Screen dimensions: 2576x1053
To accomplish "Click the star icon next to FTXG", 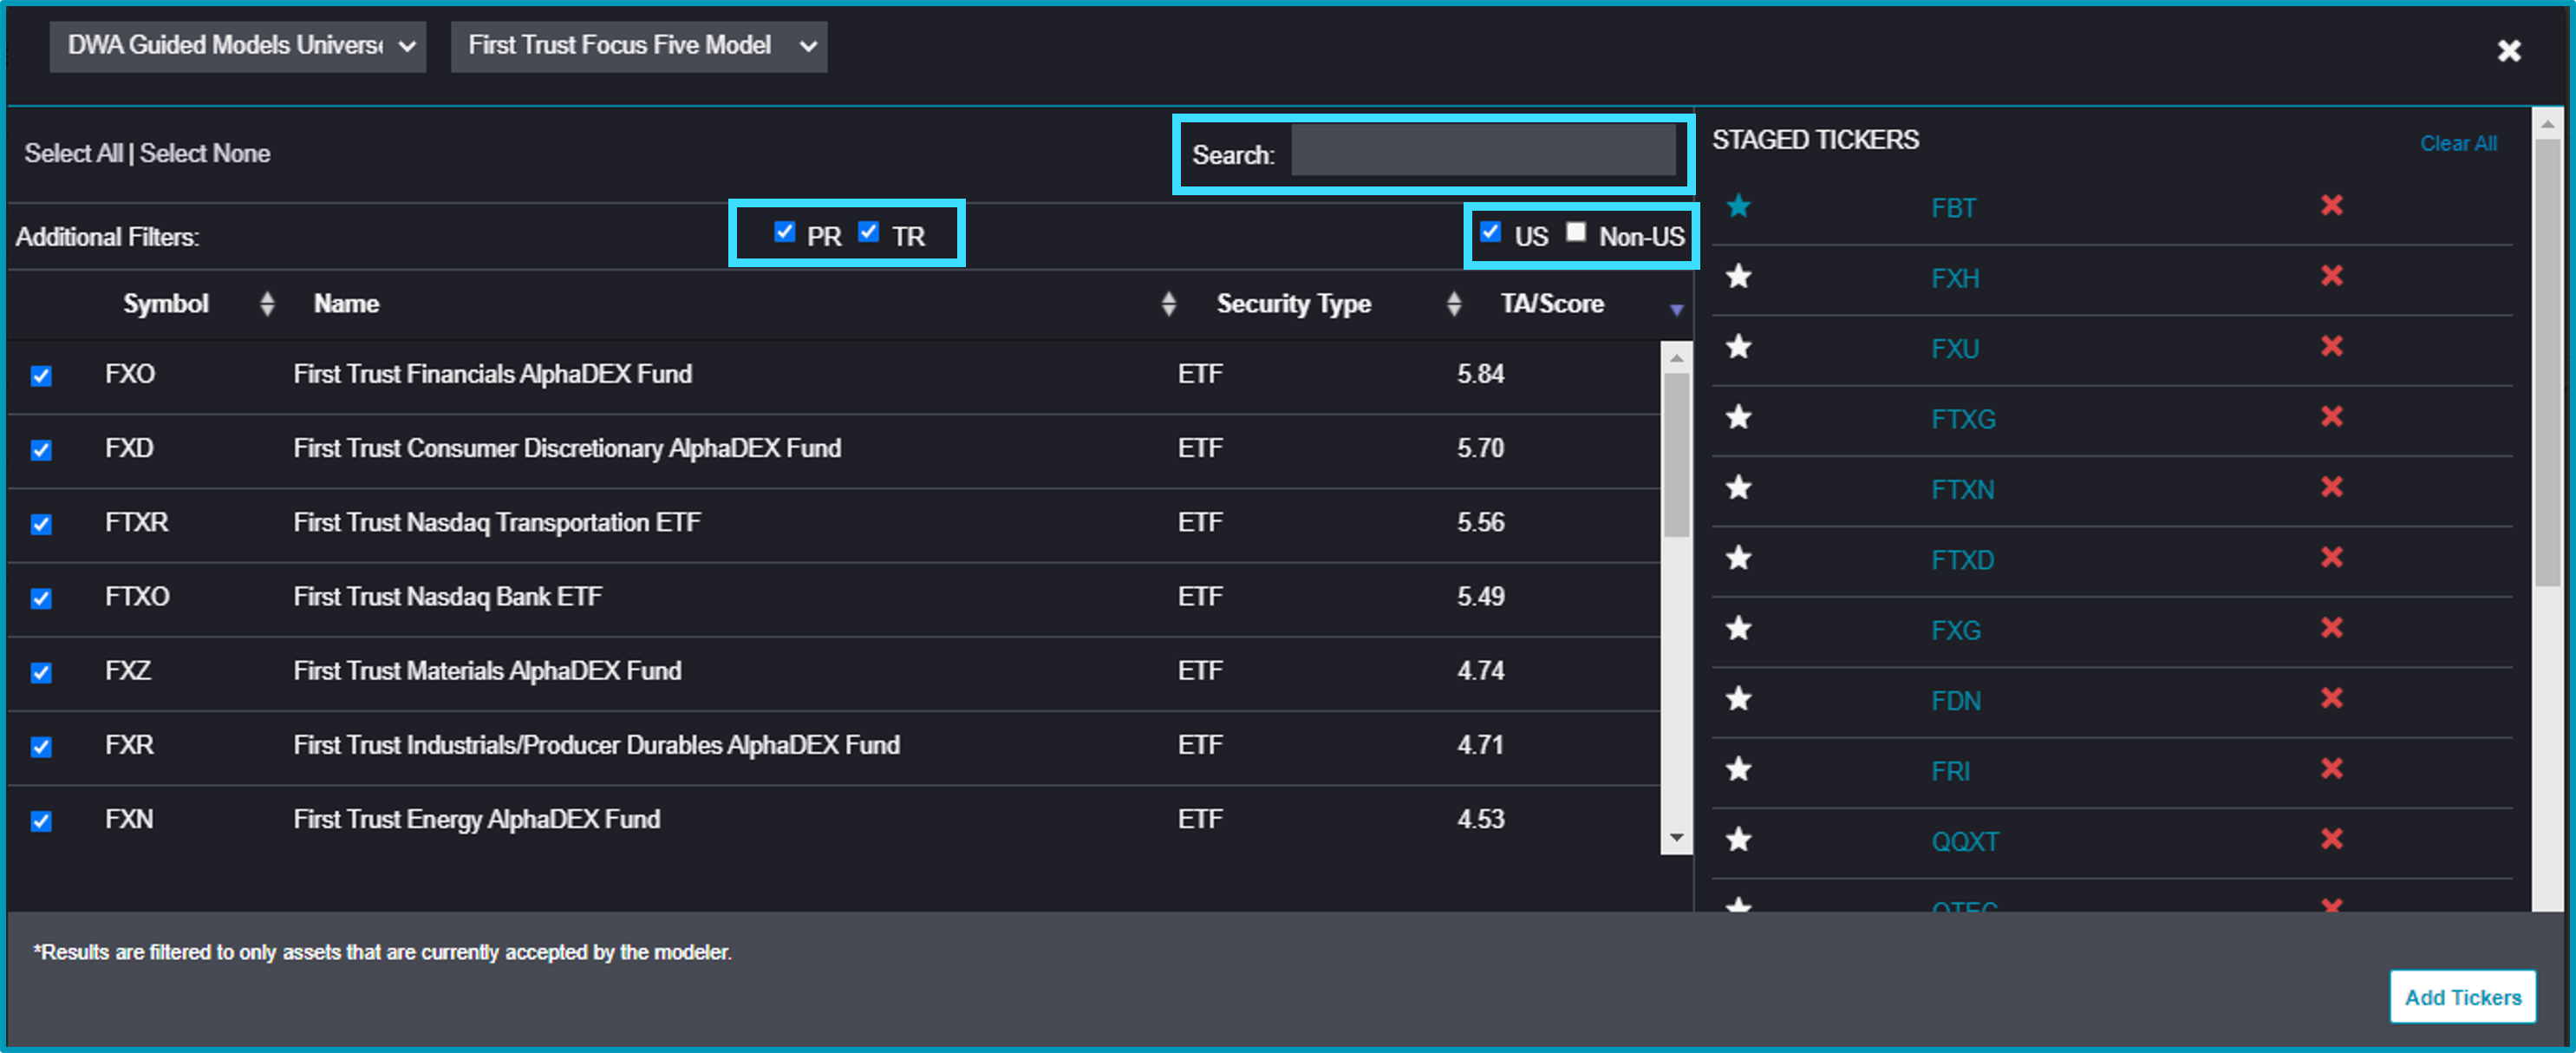I will coord(1739,416).
